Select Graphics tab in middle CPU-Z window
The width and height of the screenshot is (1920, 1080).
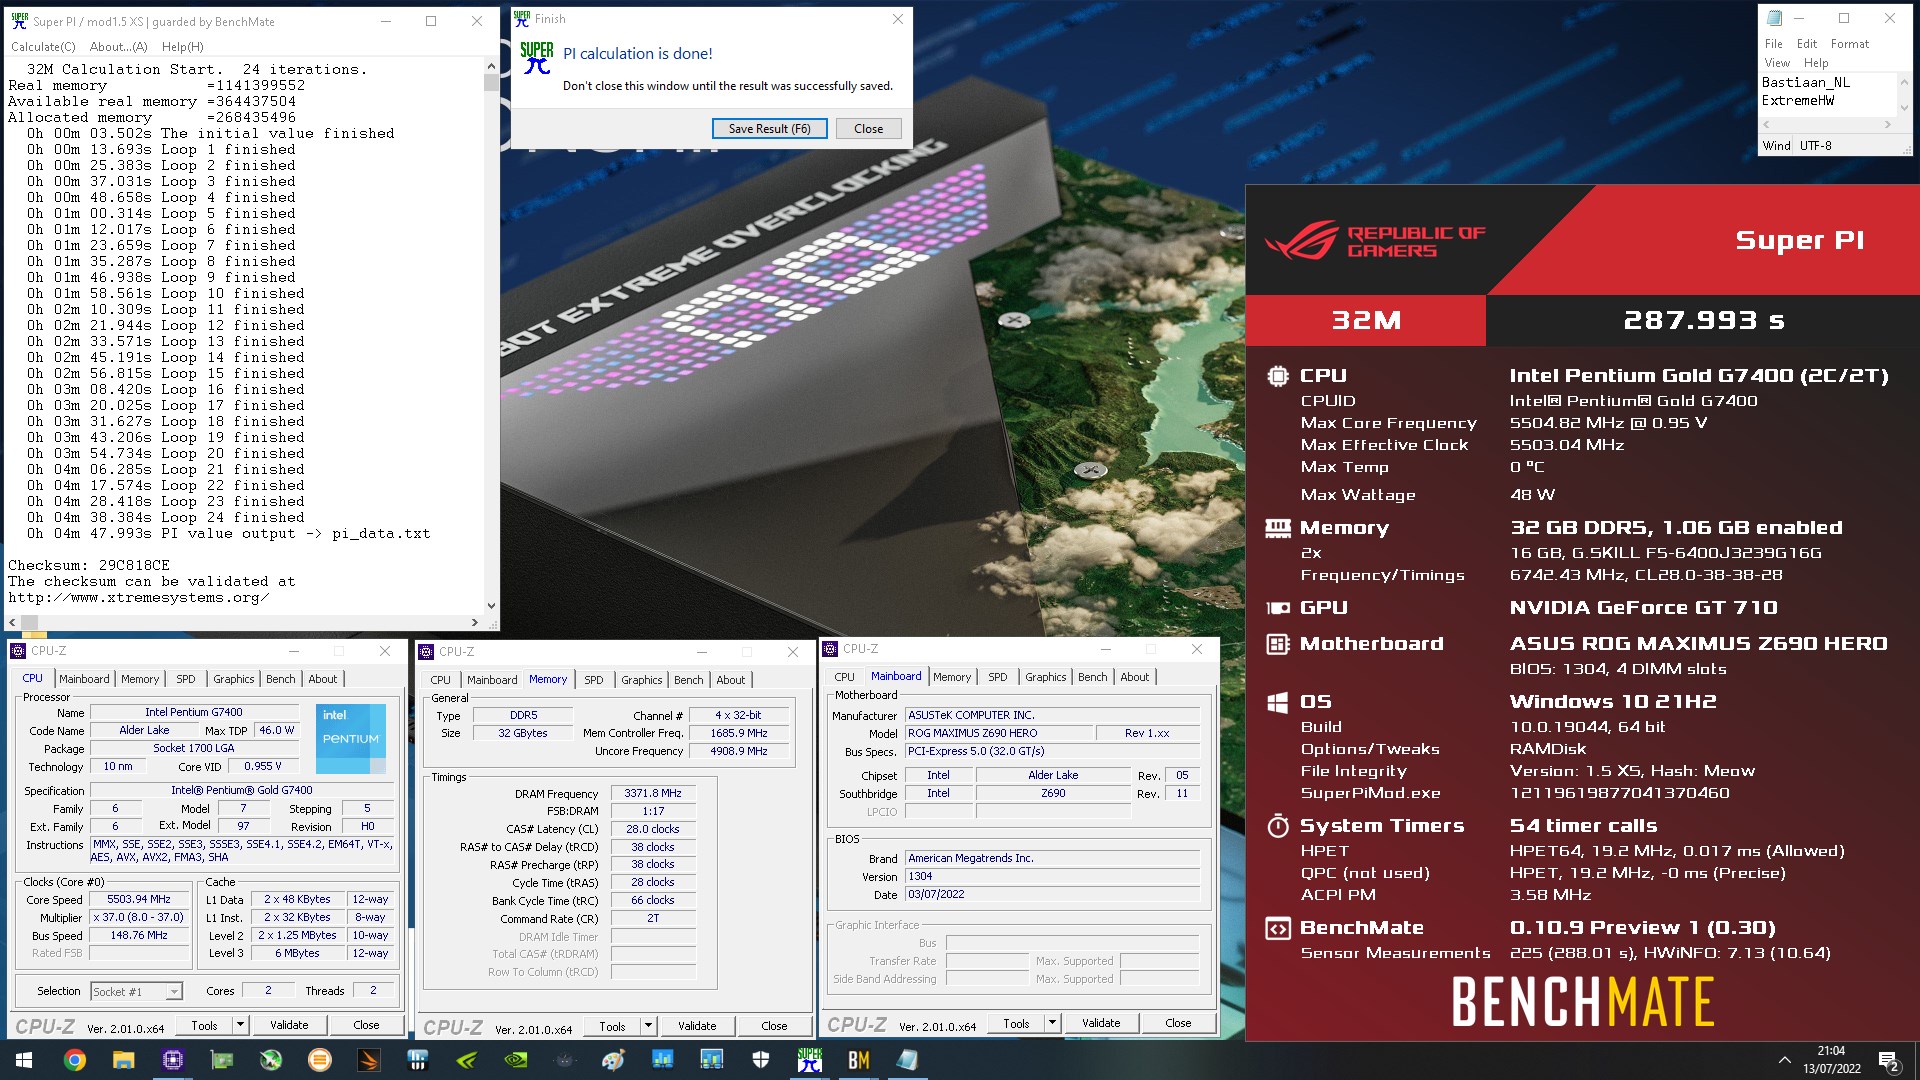click(x=642, y=680)
